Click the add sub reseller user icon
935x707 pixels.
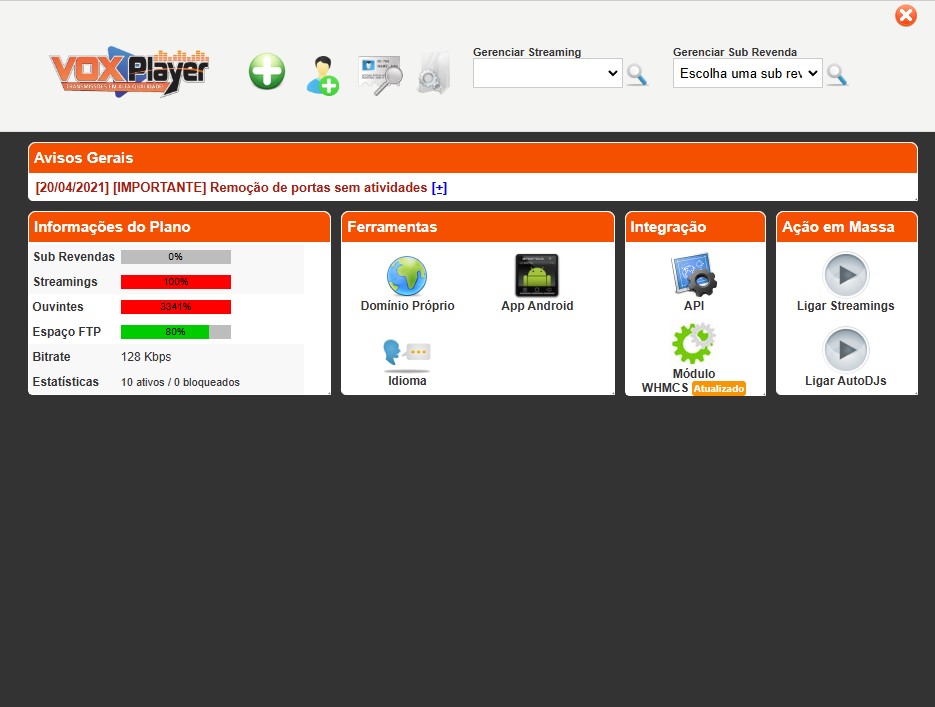(x=322, y=75)
